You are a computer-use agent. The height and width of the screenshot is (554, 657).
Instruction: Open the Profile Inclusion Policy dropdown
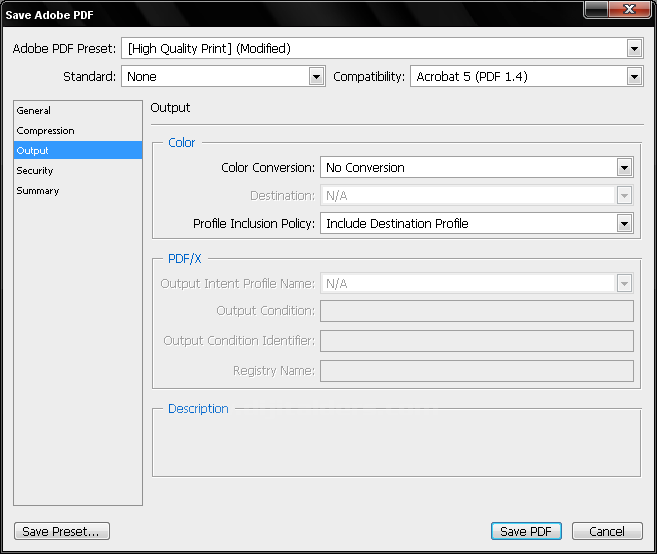477,223
